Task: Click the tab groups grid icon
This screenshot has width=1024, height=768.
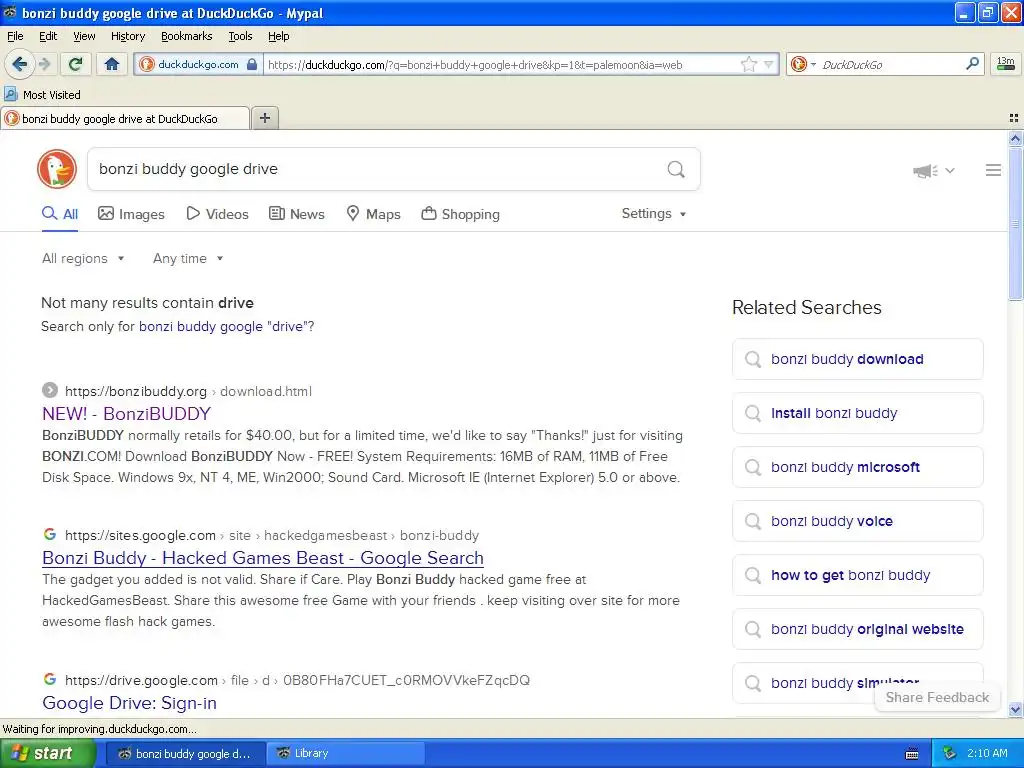Action: (x=1014, y=118)
